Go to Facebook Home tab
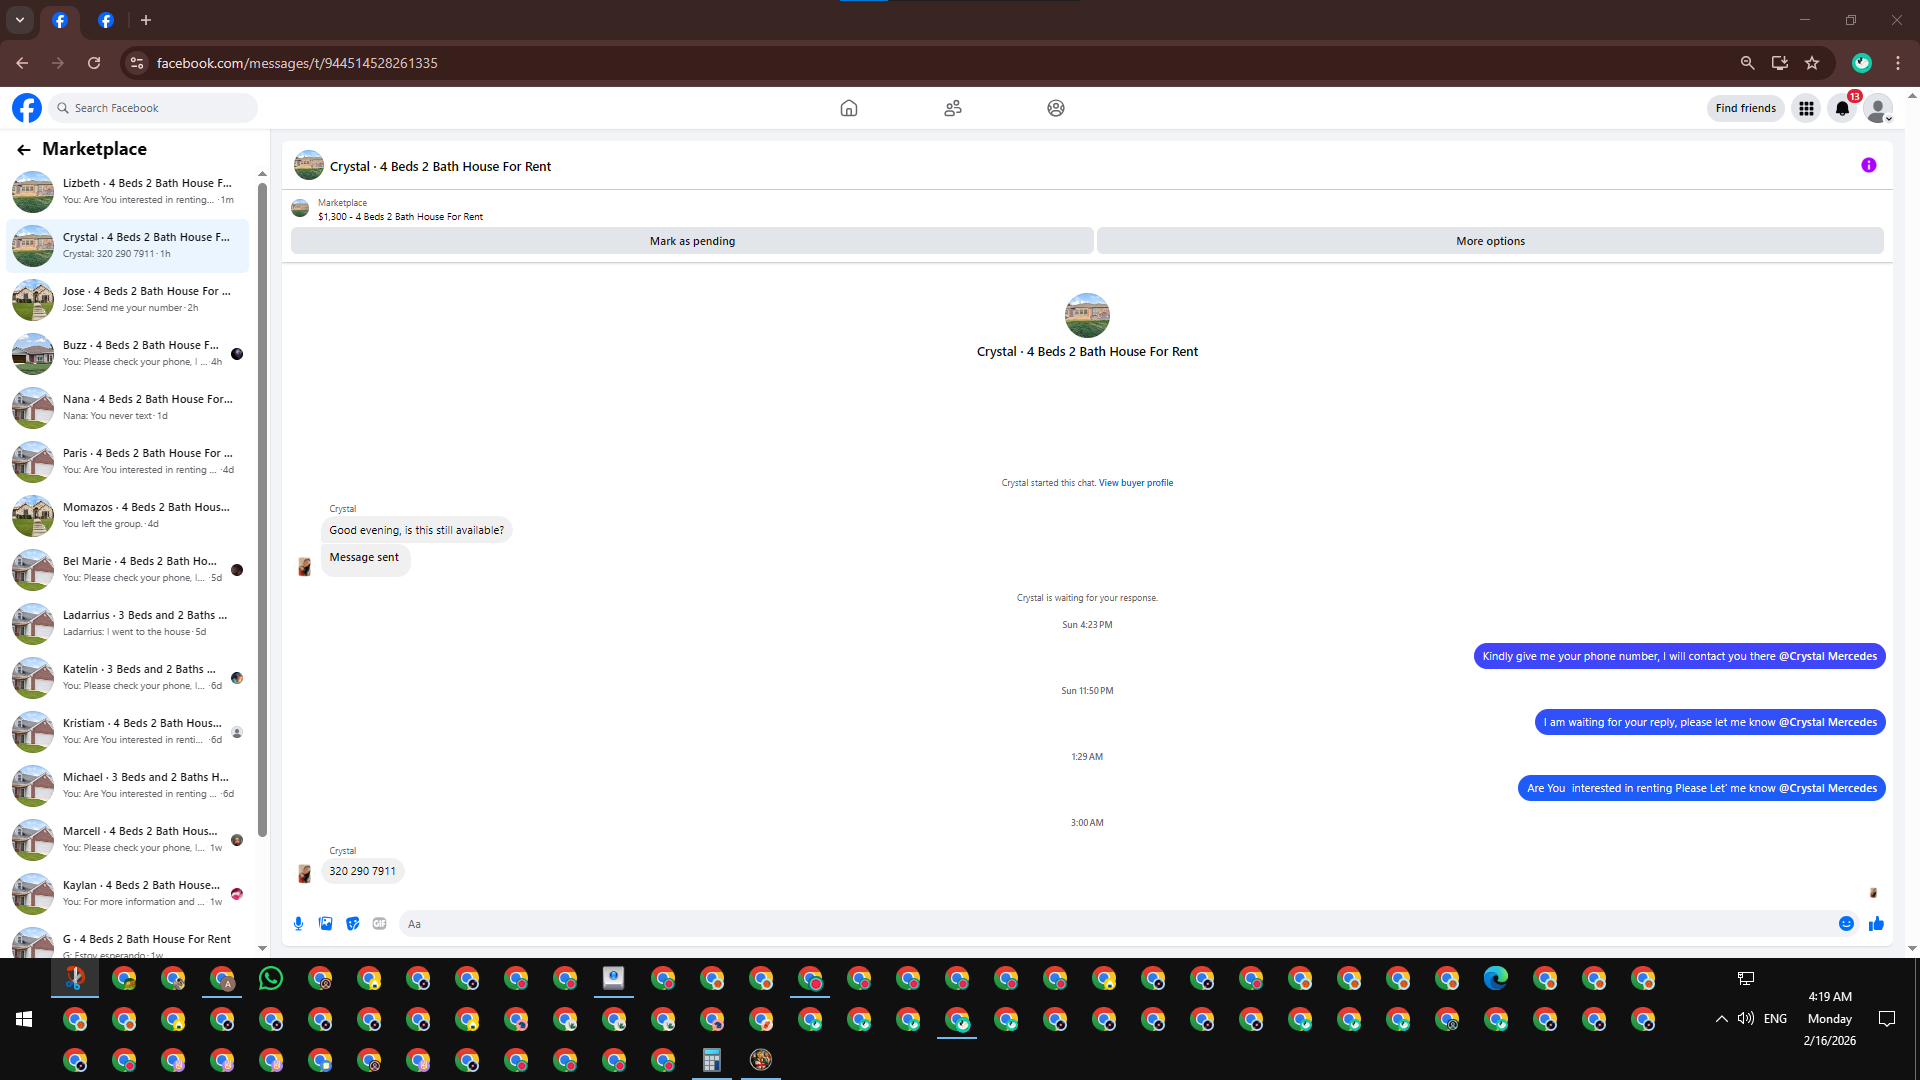 (x=848, y=108)
